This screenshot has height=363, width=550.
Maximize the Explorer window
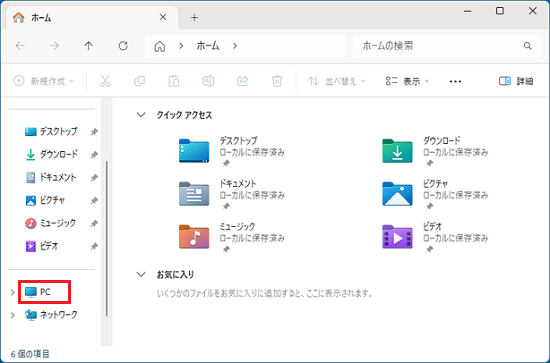click(499, 11)
